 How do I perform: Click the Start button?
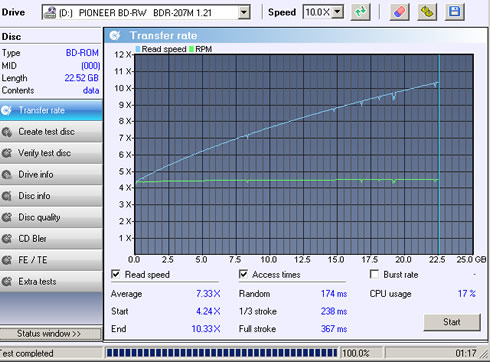(x=452, y=322)
